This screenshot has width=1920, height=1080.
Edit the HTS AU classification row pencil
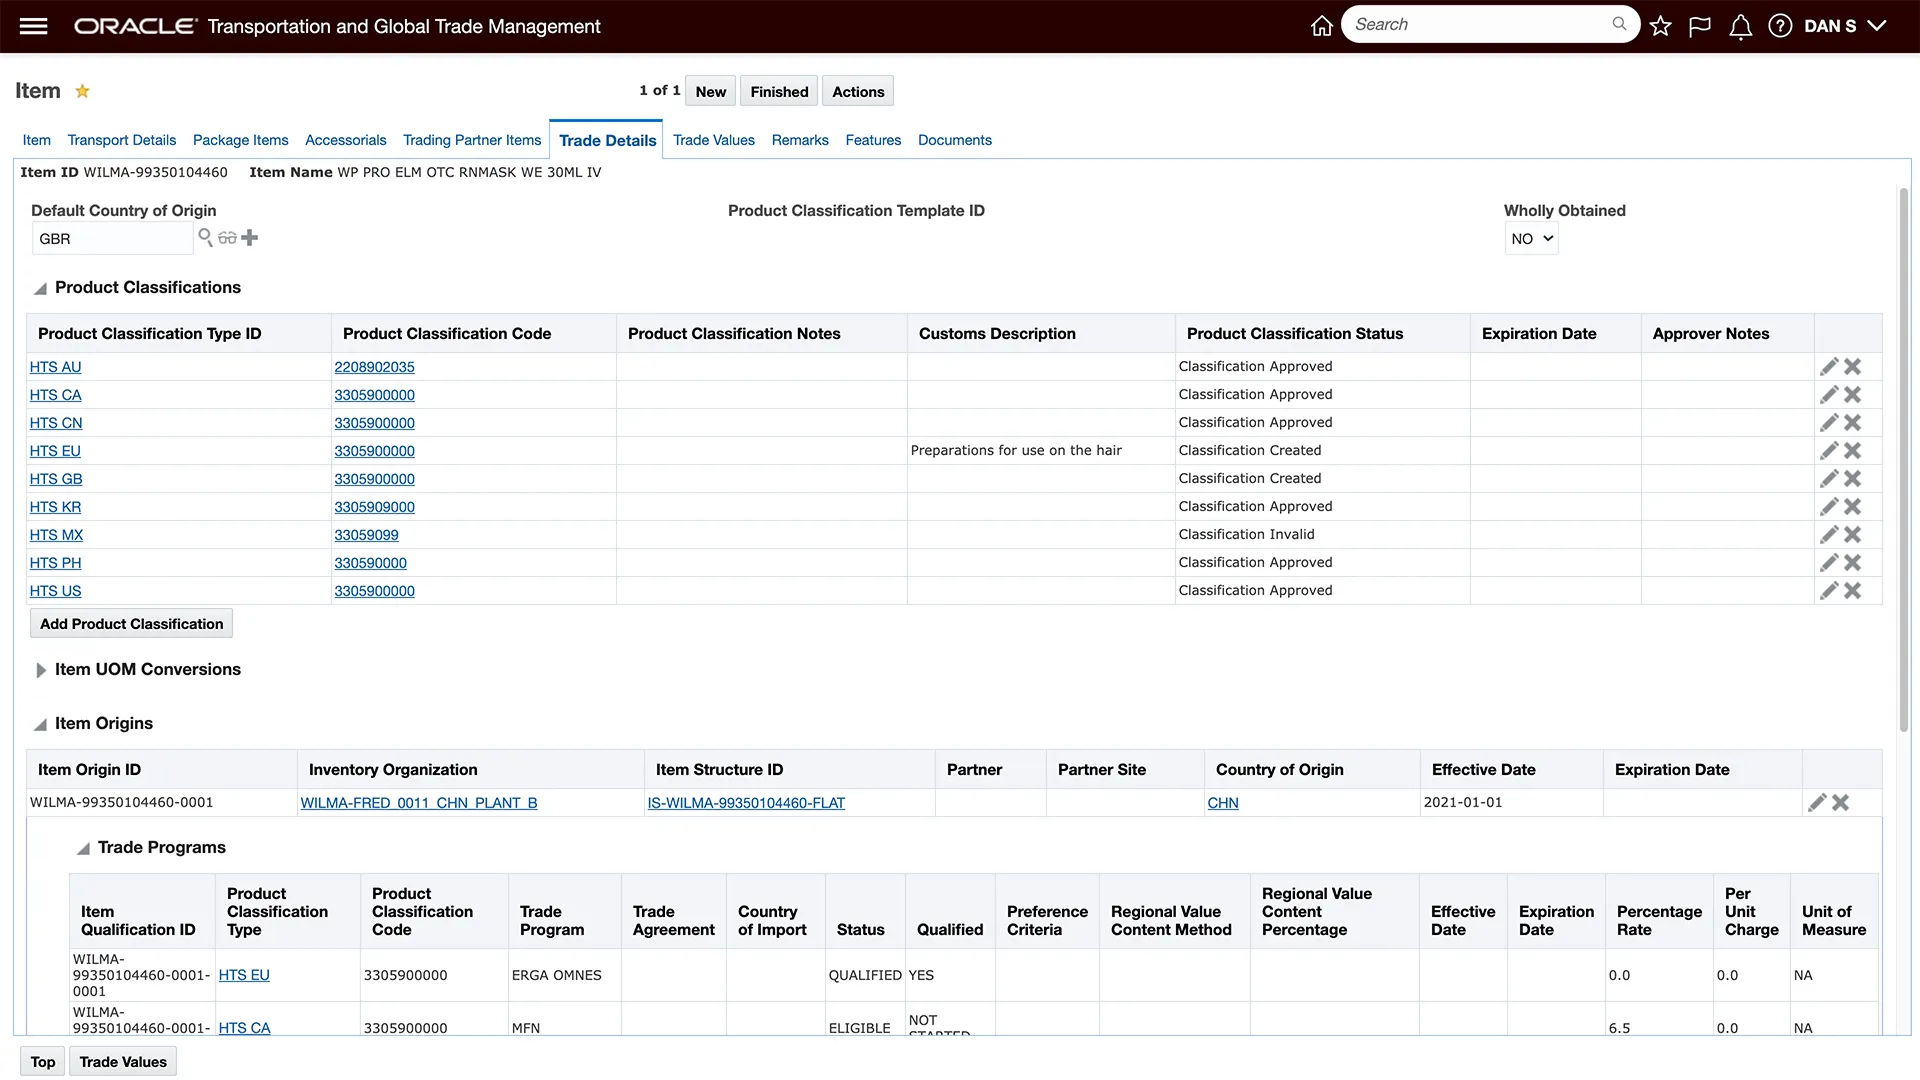(x=1829, y=367)
